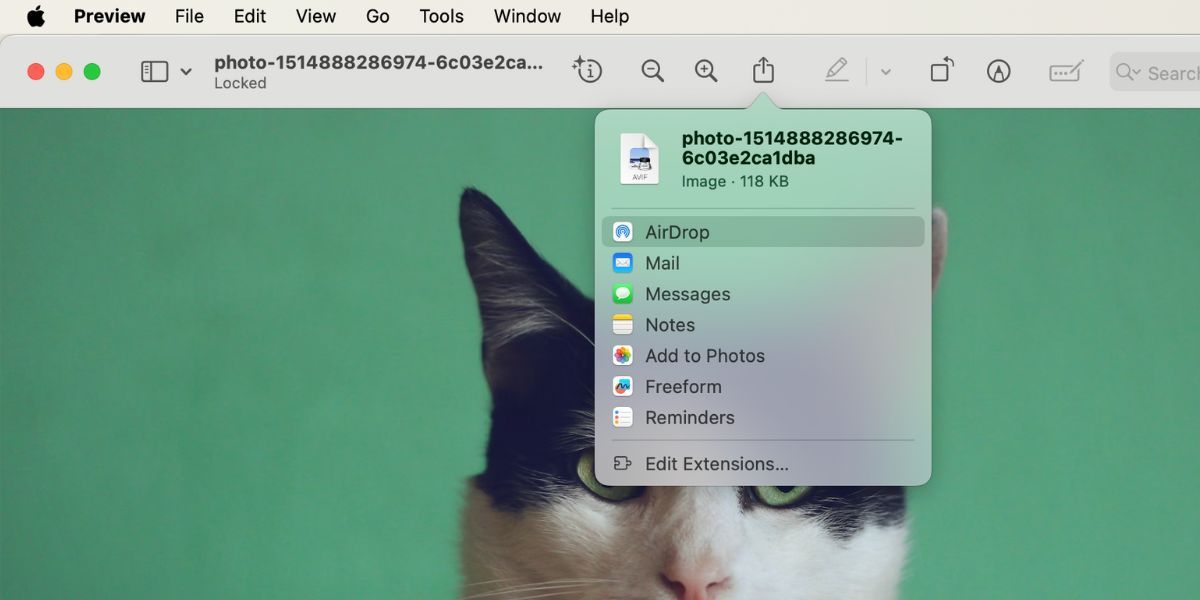Save the image to Notes
This screenshot has height=600, width=1200.
(668, 324)
